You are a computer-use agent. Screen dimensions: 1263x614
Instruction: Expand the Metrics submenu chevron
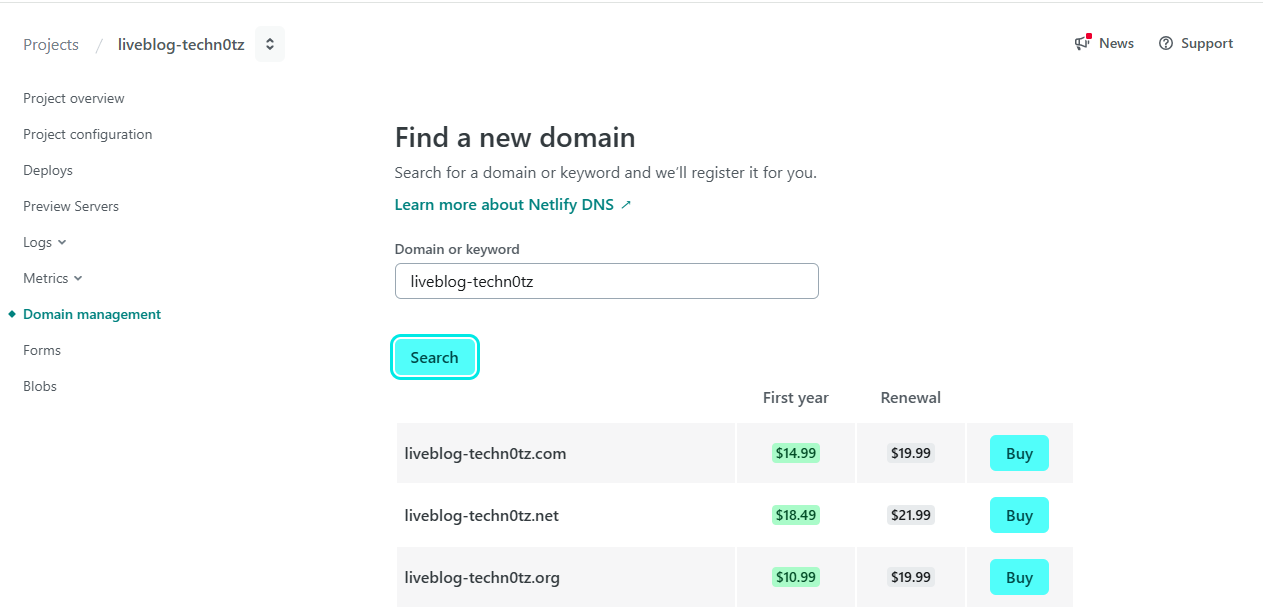tap(78, 278)
